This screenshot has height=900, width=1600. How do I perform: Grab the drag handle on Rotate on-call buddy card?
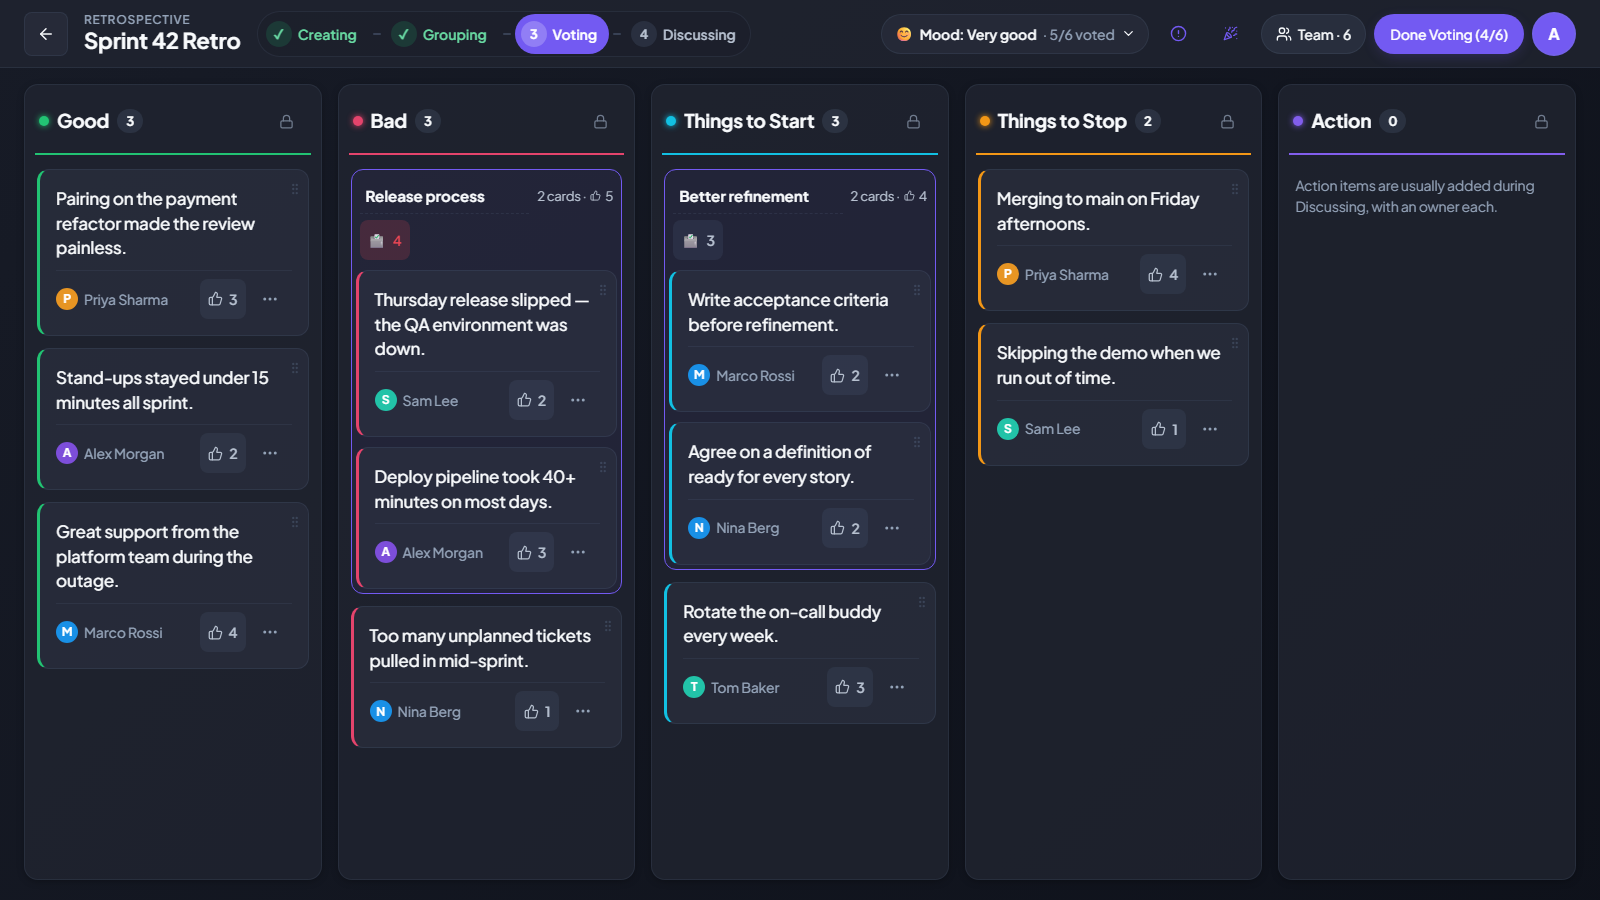tap(922, 602)
